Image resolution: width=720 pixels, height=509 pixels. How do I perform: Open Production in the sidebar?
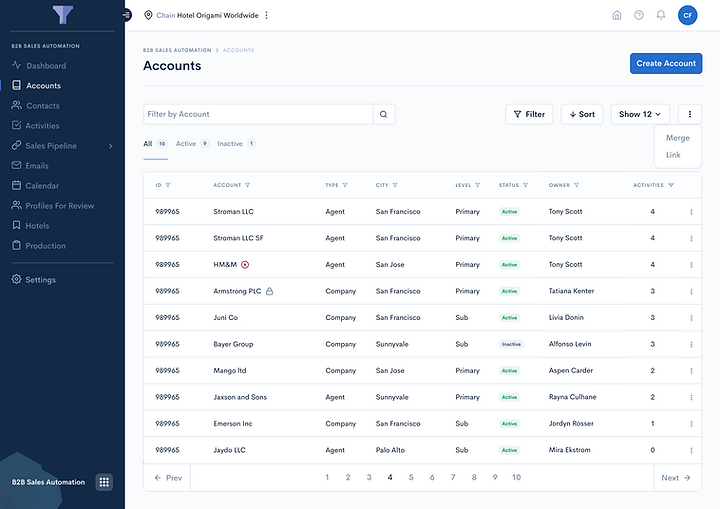39,246
